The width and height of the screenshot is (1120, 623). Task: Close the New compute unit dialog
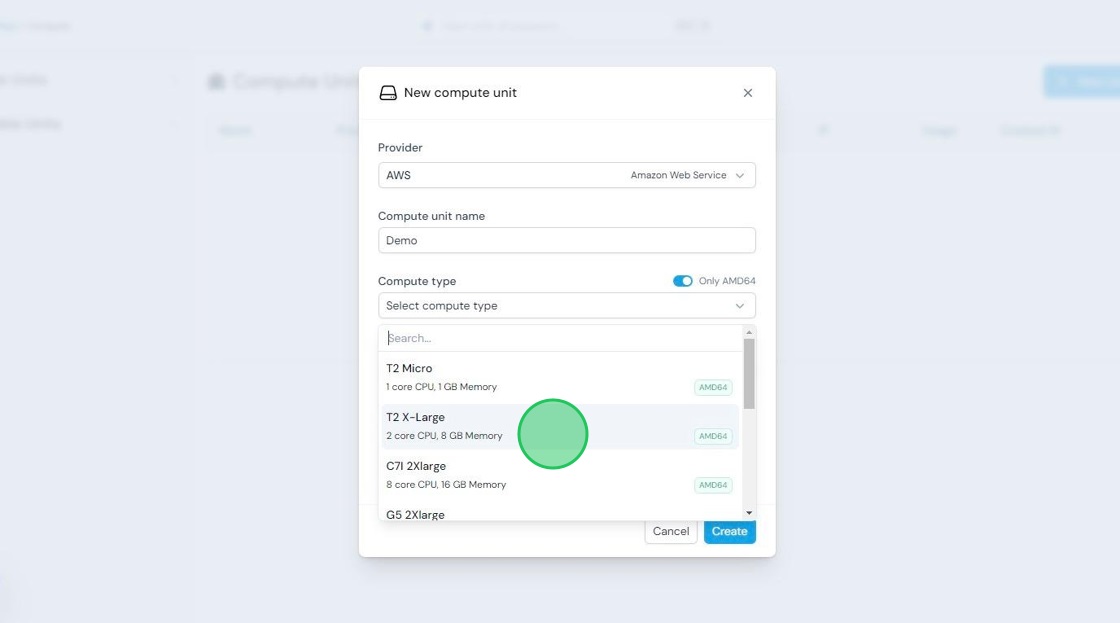pos(748,93)
